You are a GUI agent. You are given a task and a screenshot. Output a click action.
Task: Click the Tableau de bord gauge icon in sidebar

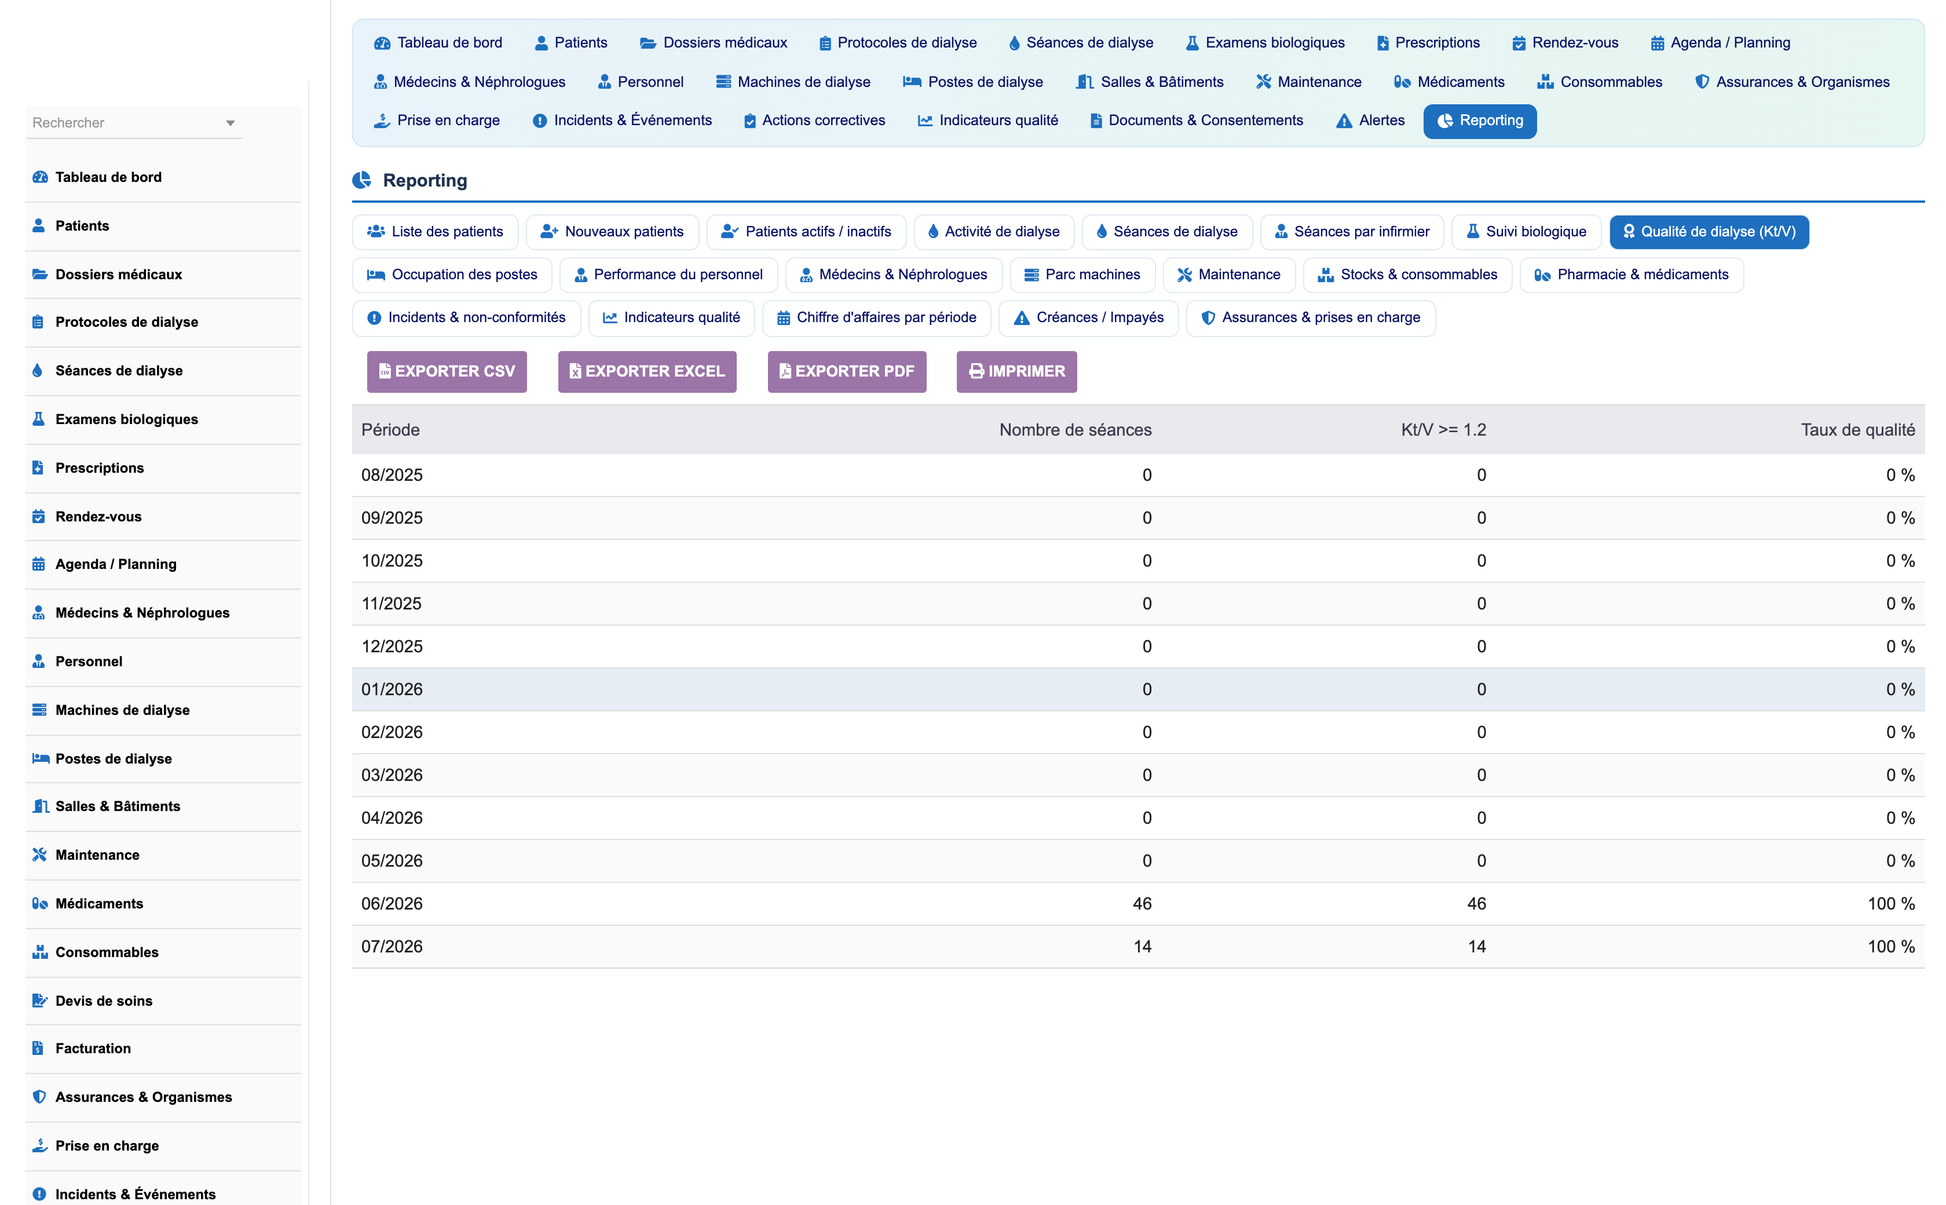[x=40, y=177]
